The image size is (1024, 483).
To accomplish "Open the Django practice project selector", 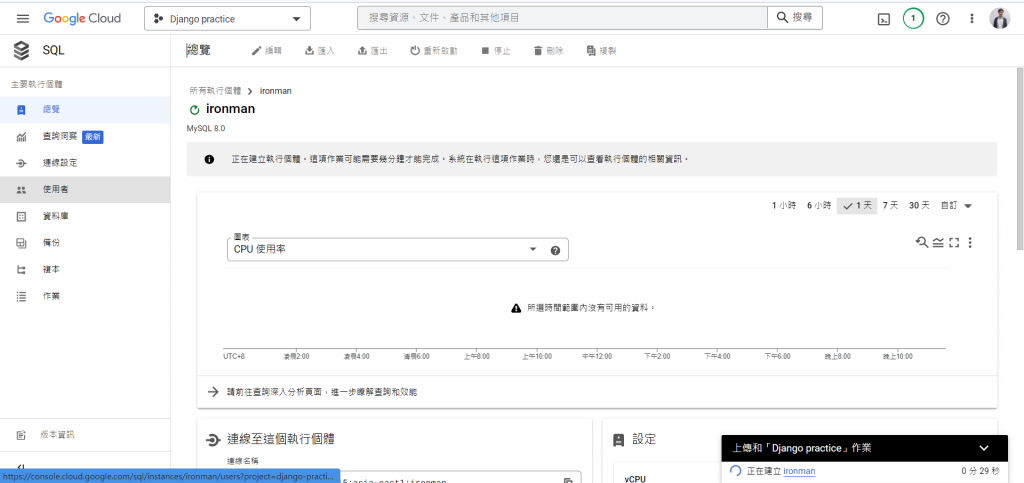I will pyautogui.click(x=227, y=19).
